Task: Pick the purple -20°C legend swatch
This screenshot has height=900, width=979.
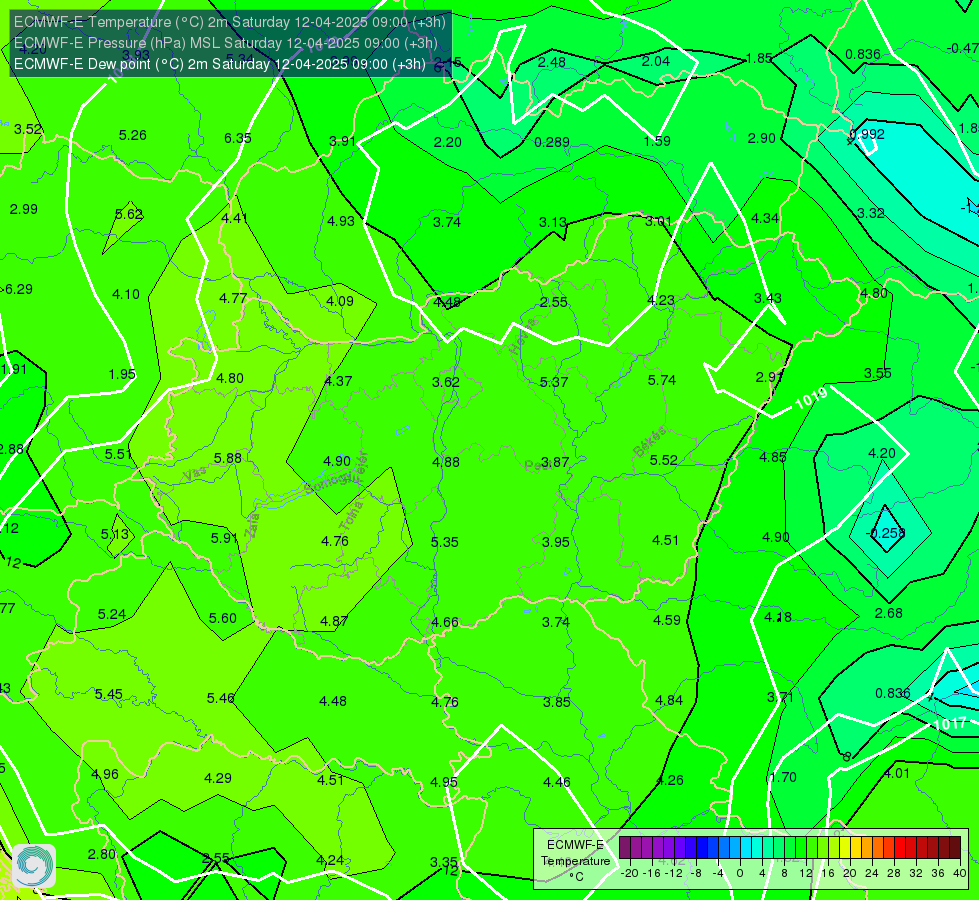Action: 624,848
